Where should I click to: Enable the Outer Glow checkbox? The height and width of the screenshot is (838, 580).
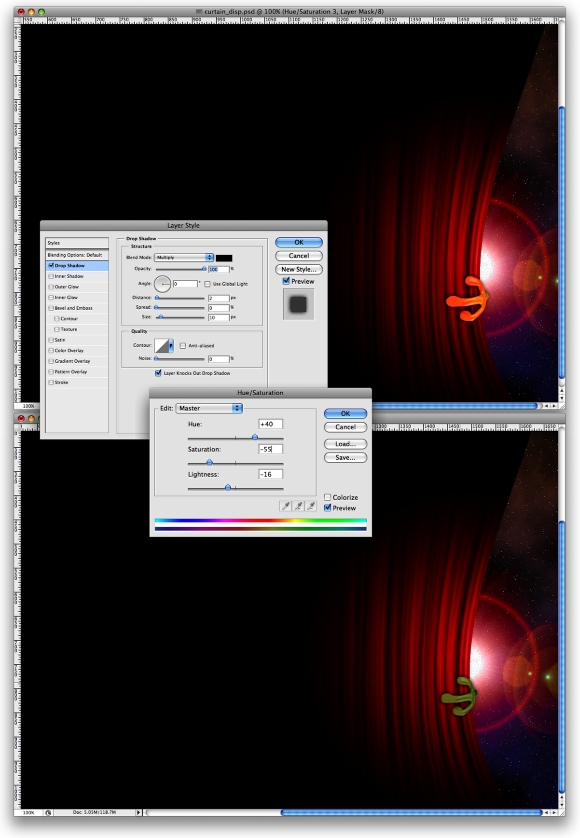[x=51, y=287]
